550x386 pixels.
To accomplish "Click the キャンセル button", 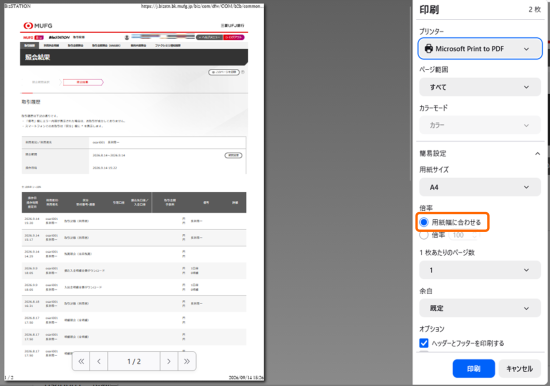I will [519, 368].
